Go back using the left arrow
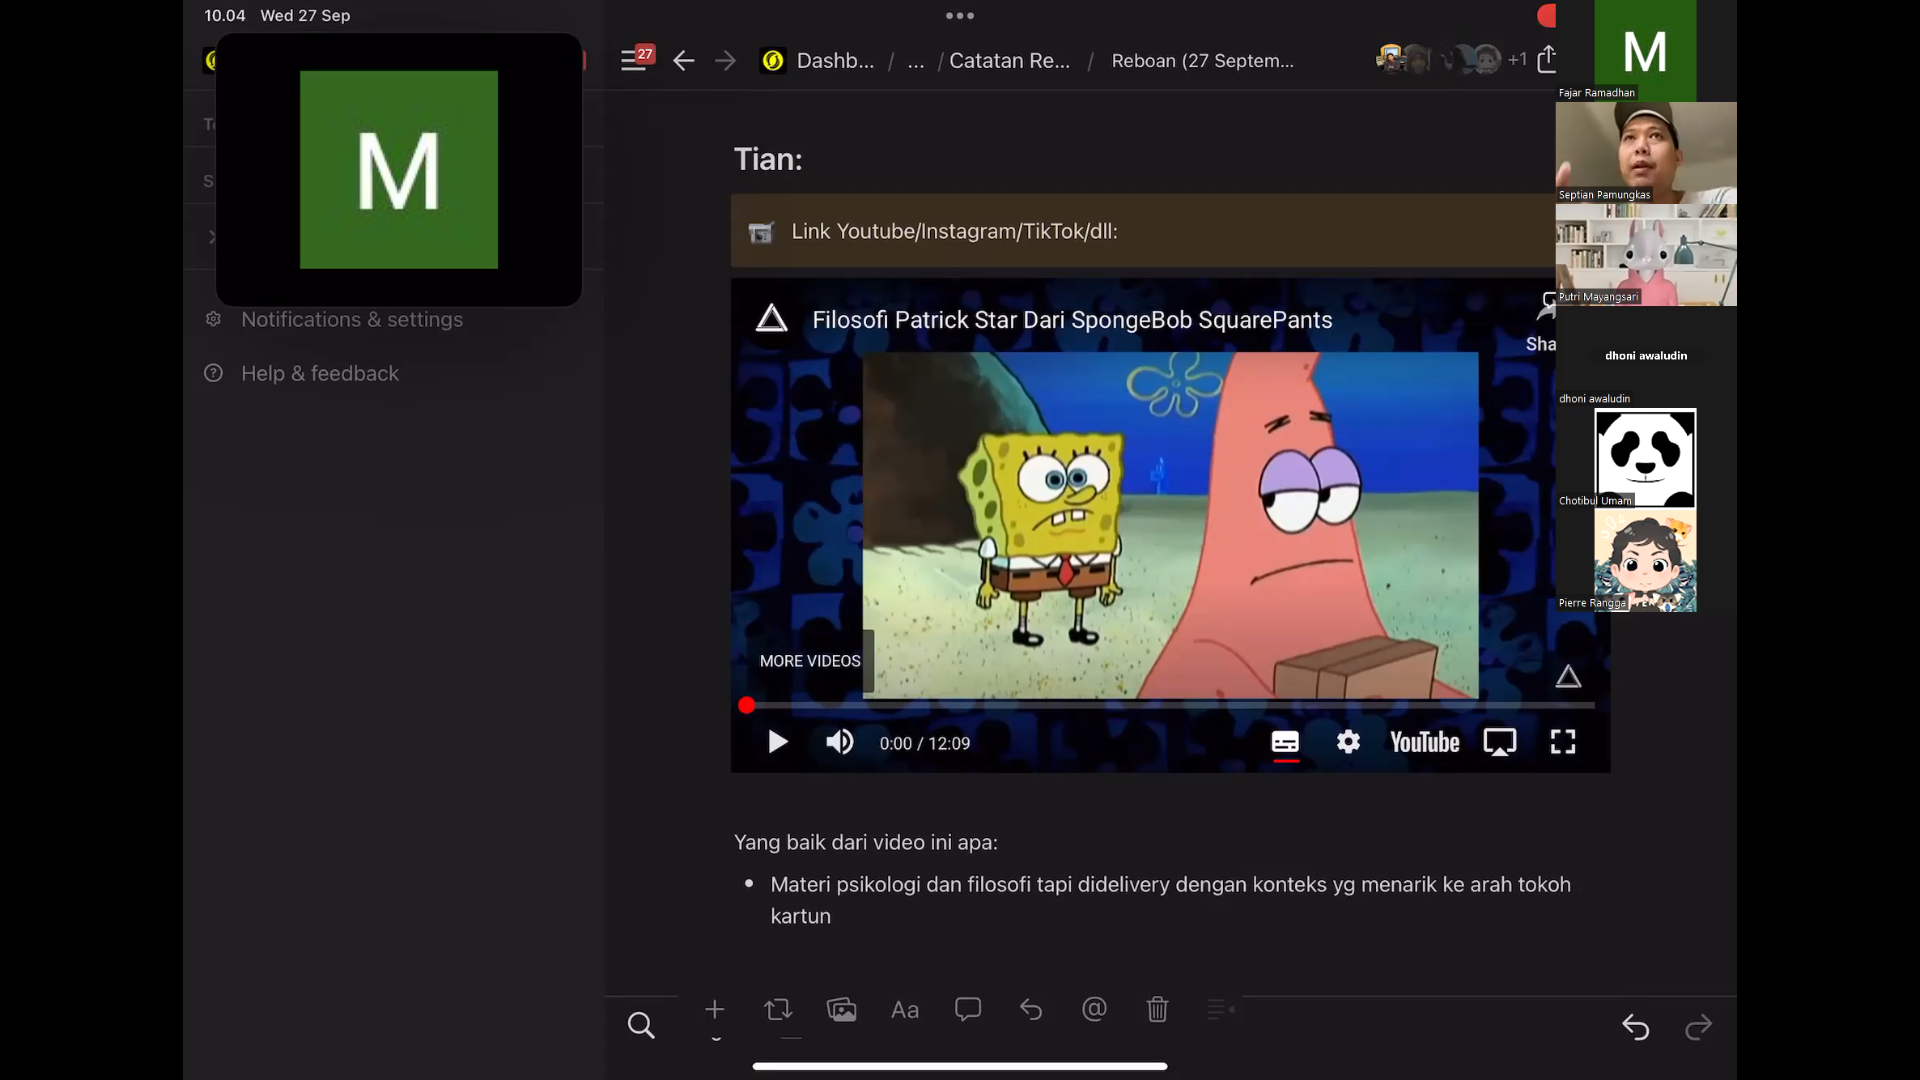This screenshot has height=1080, width=1920. pyautogui.click(x=684, y=61)
